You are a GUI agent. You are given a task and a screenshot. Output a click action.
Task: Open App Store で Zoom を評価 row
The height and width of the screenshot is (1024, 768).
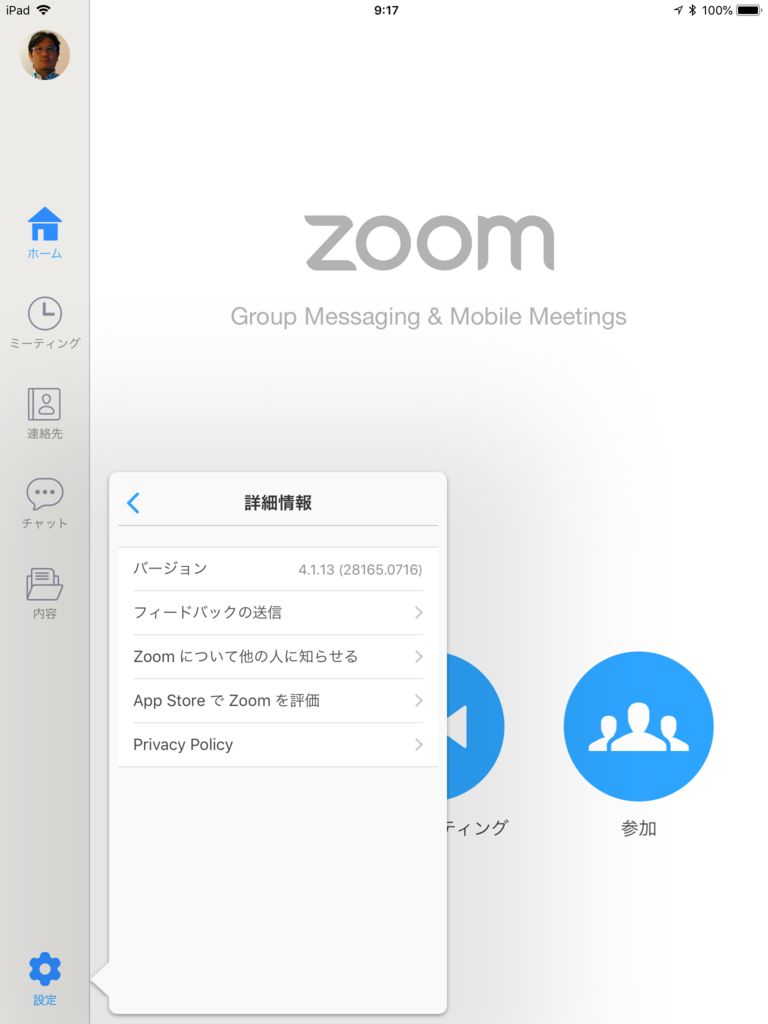278,701
